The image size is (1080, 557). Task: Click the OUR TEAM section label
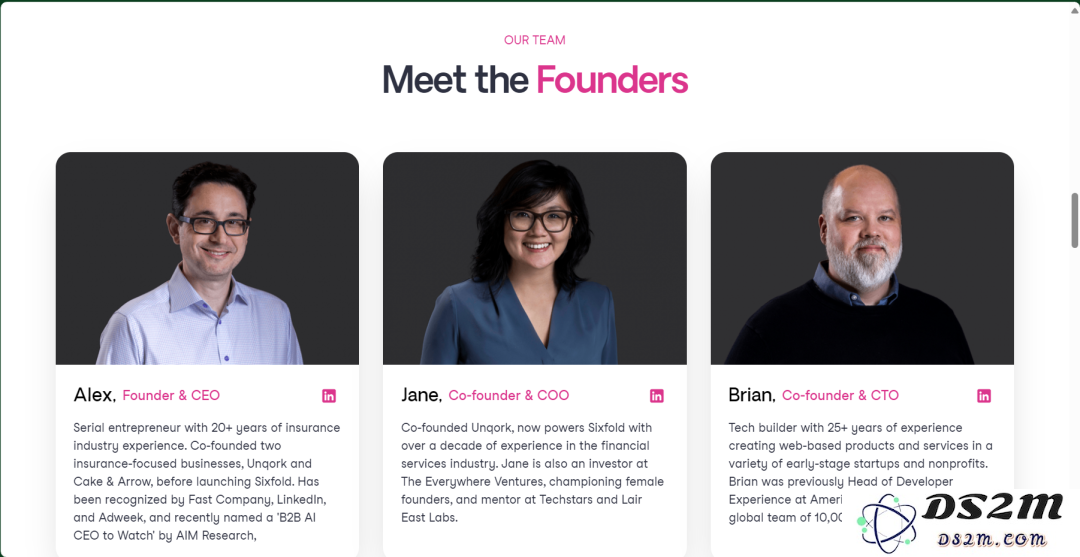coord(534,40)
